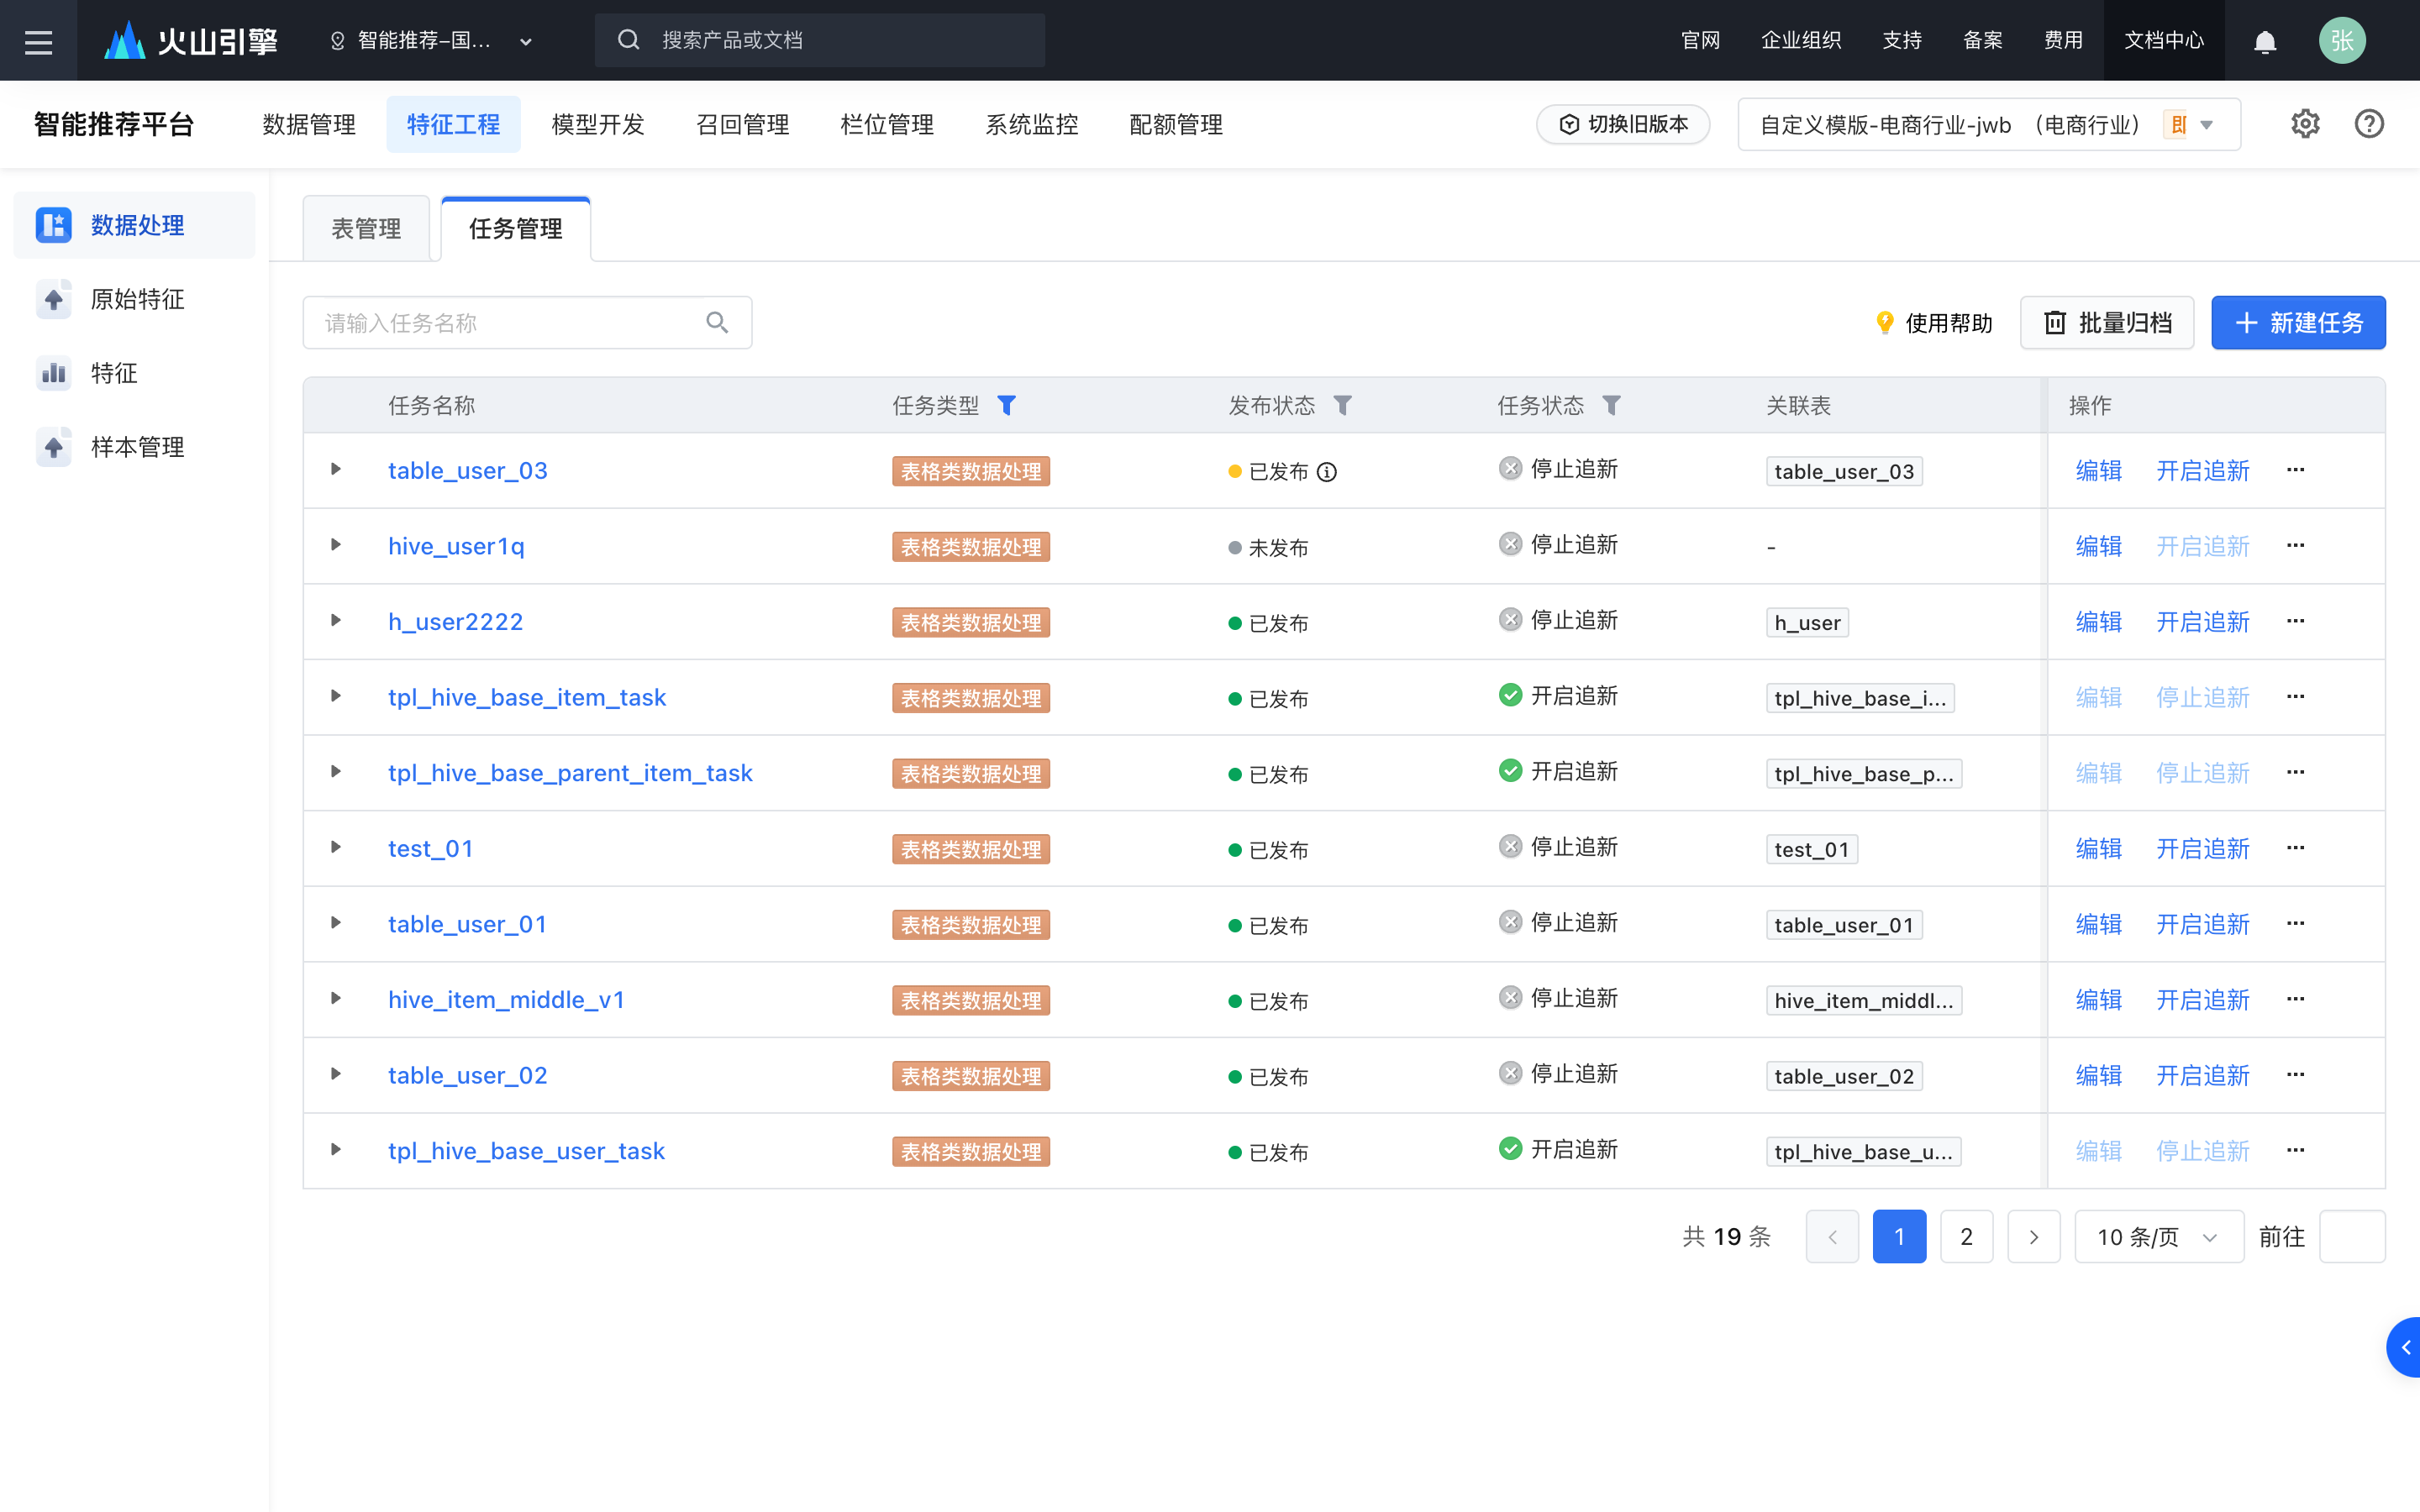Viewport: 2420px width, 1512px height.
Task: Click the settings gear icon
Action: tap(2305, 124)
